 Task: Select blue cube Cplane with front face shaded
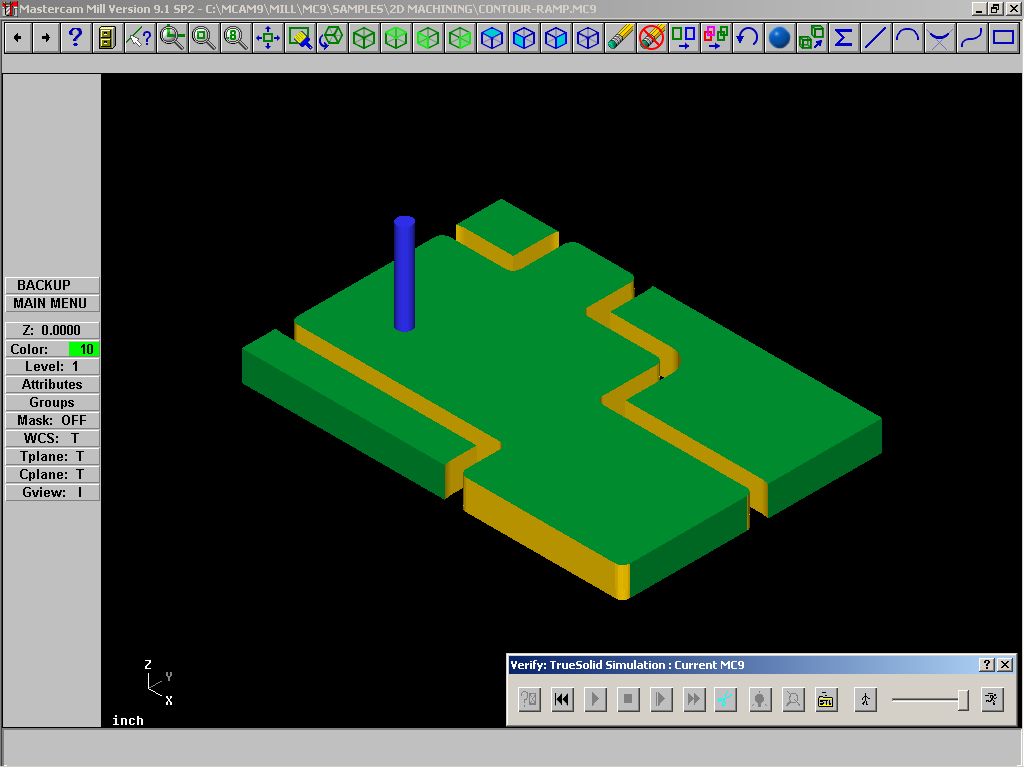click(x=523, y=38)
